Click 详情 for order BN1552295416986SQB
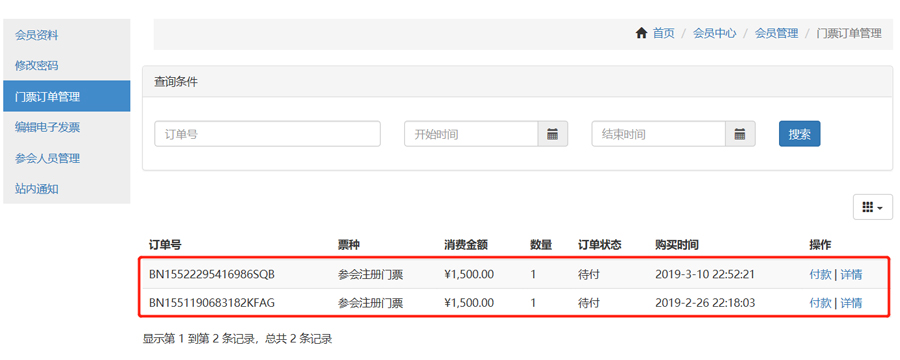This screenshot has height=360, width=900. click(x=851, y=274)
